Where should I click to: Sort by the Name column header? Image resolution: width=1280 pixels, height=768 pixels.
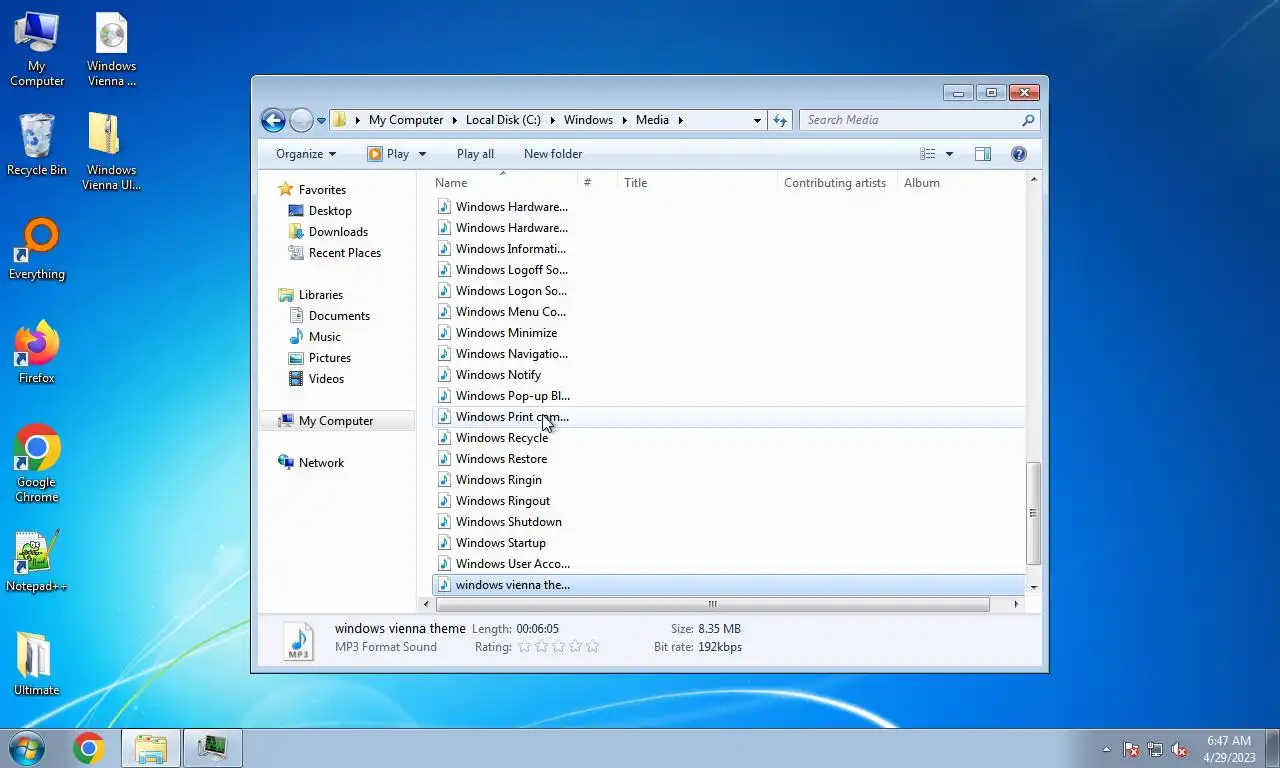[x=505, y=183]
